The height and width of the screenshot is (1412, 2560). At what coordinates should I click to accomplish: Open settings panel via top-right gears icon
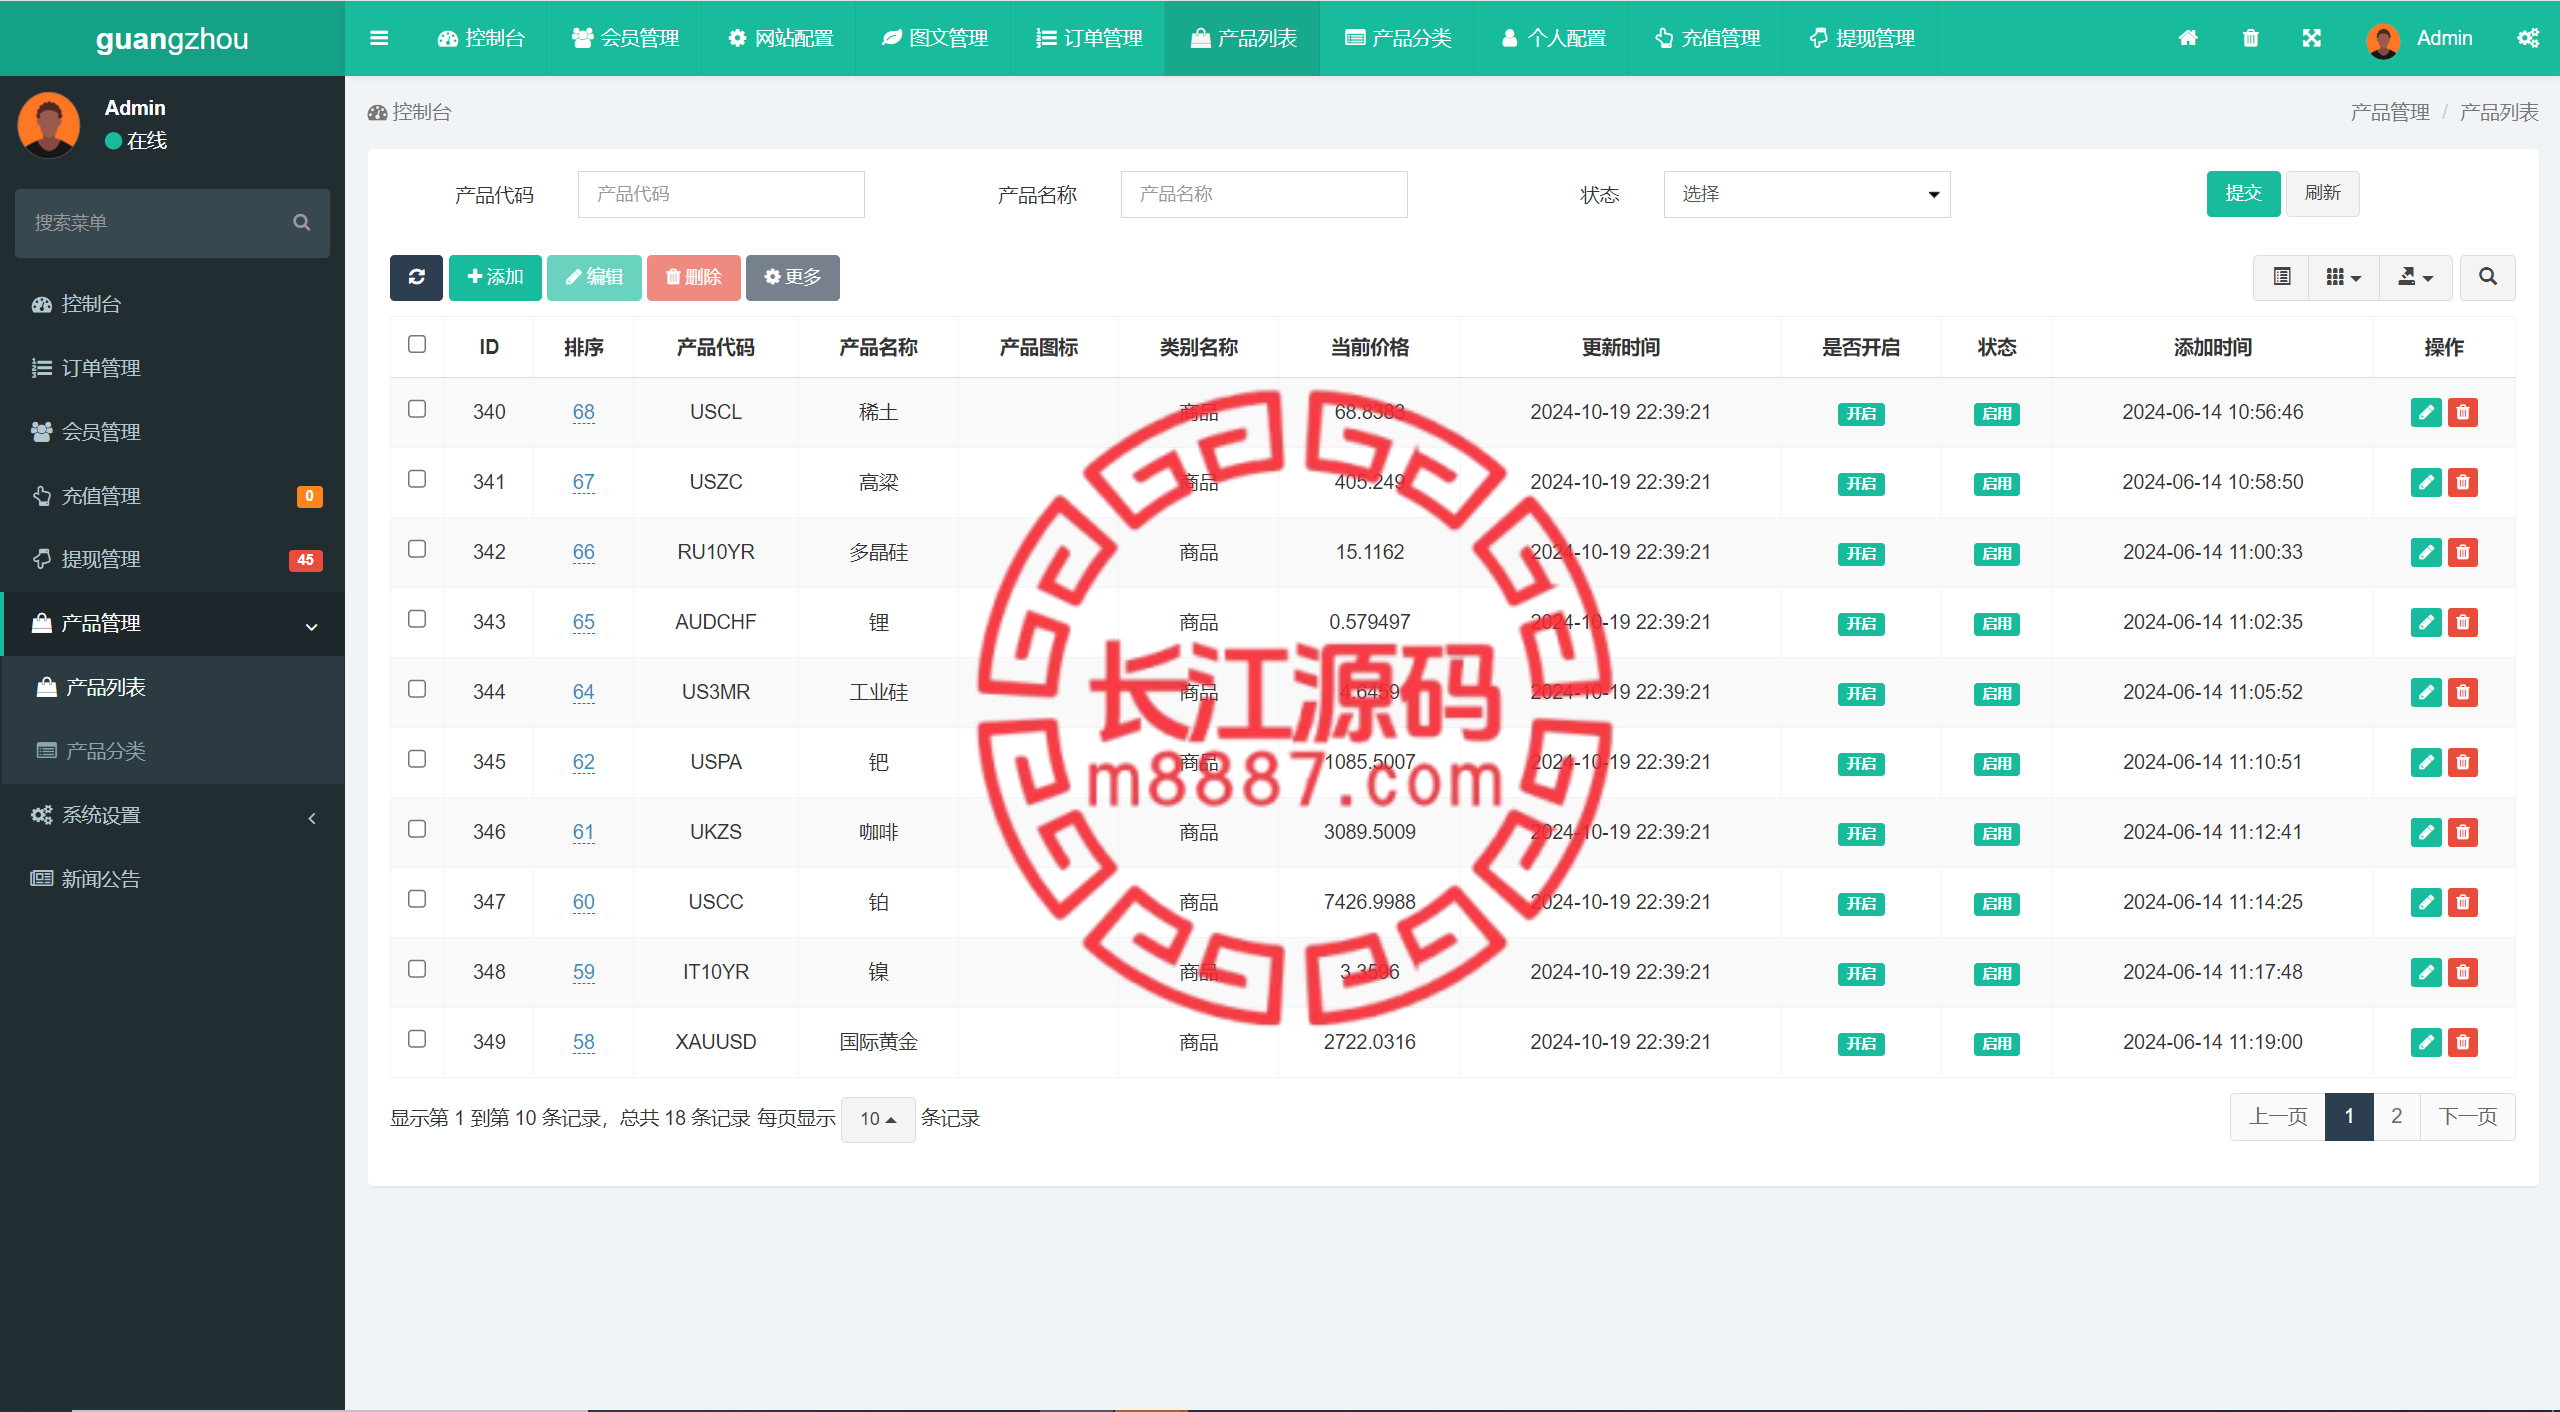(2528, 38)
